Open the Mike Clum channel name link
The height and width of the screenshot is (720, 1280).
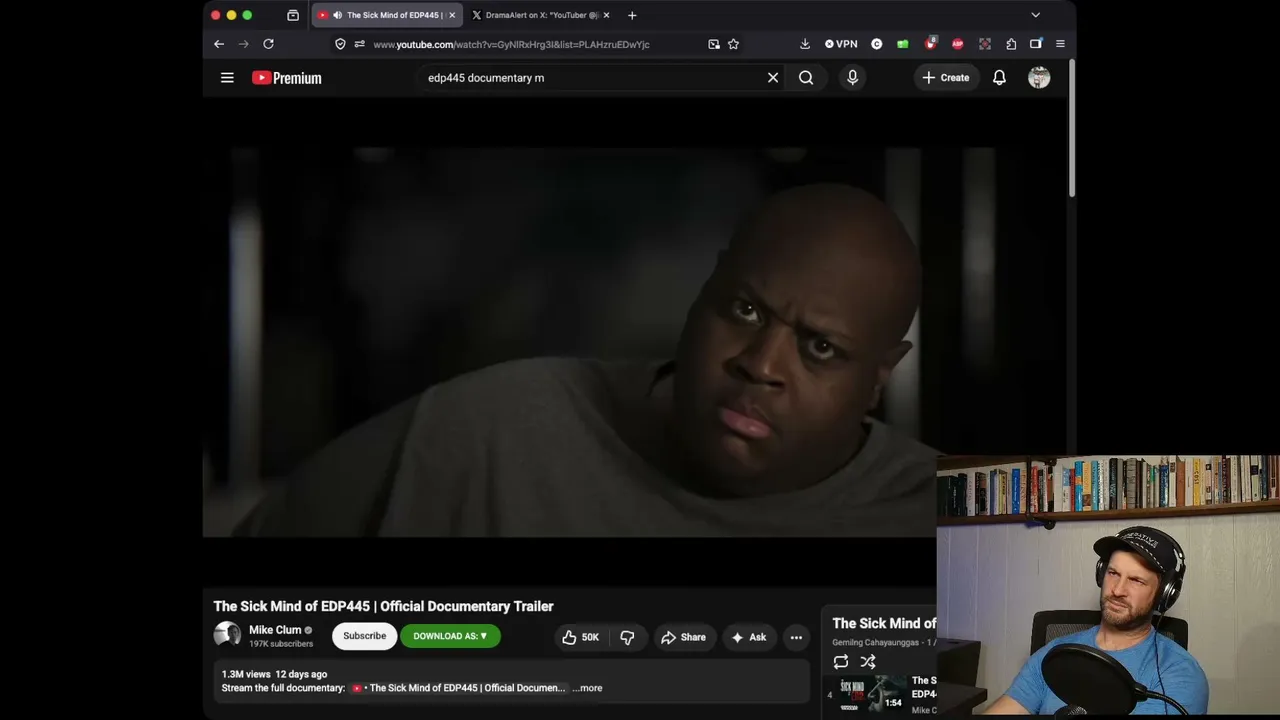point(275,630)
